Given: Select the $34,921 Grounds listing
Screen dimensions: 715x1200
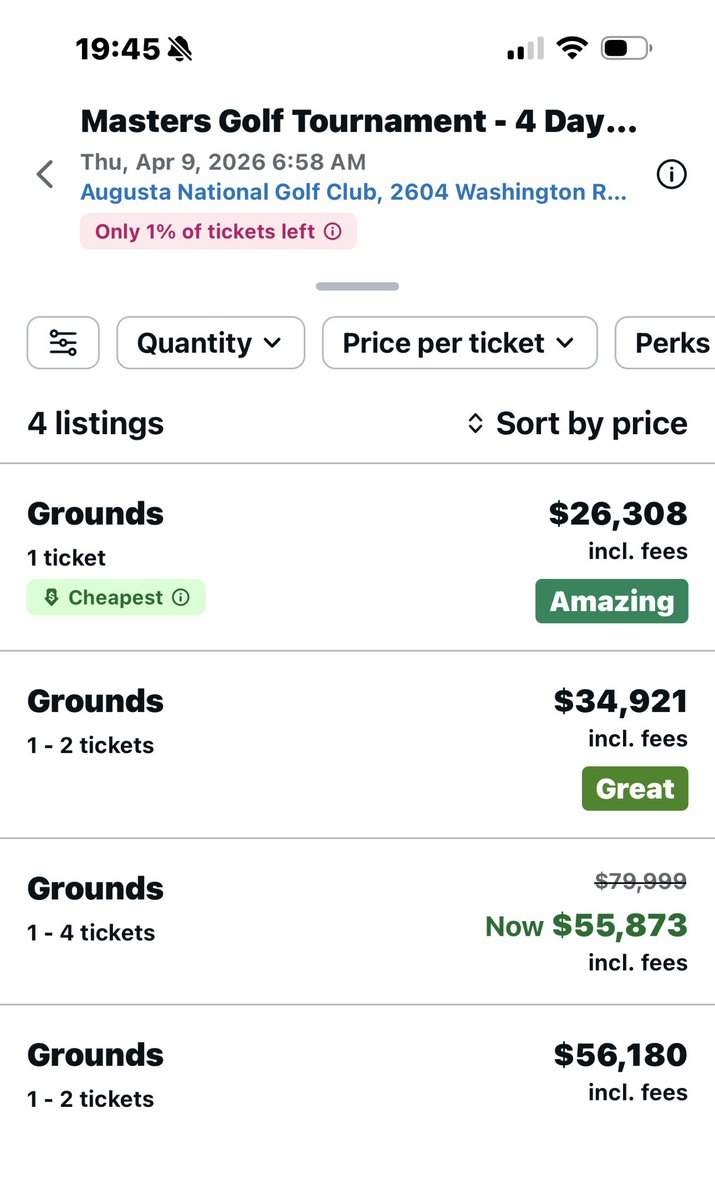Looking at the screenshot, I should [x=300, y=744].
